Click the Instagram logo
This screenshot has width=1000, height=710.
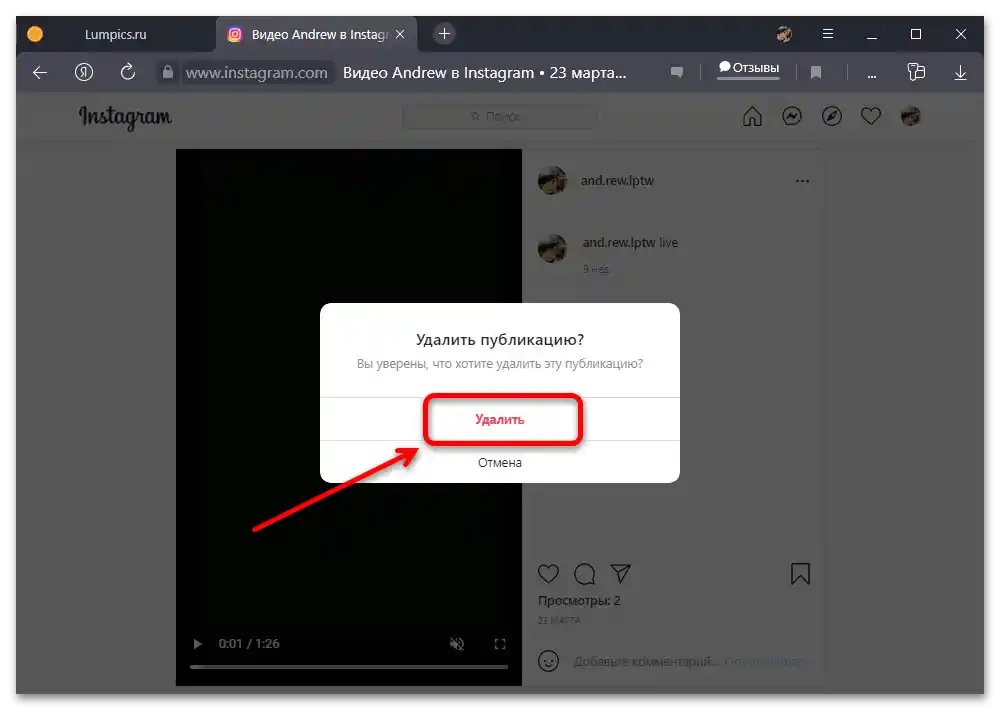coord(125,117)
